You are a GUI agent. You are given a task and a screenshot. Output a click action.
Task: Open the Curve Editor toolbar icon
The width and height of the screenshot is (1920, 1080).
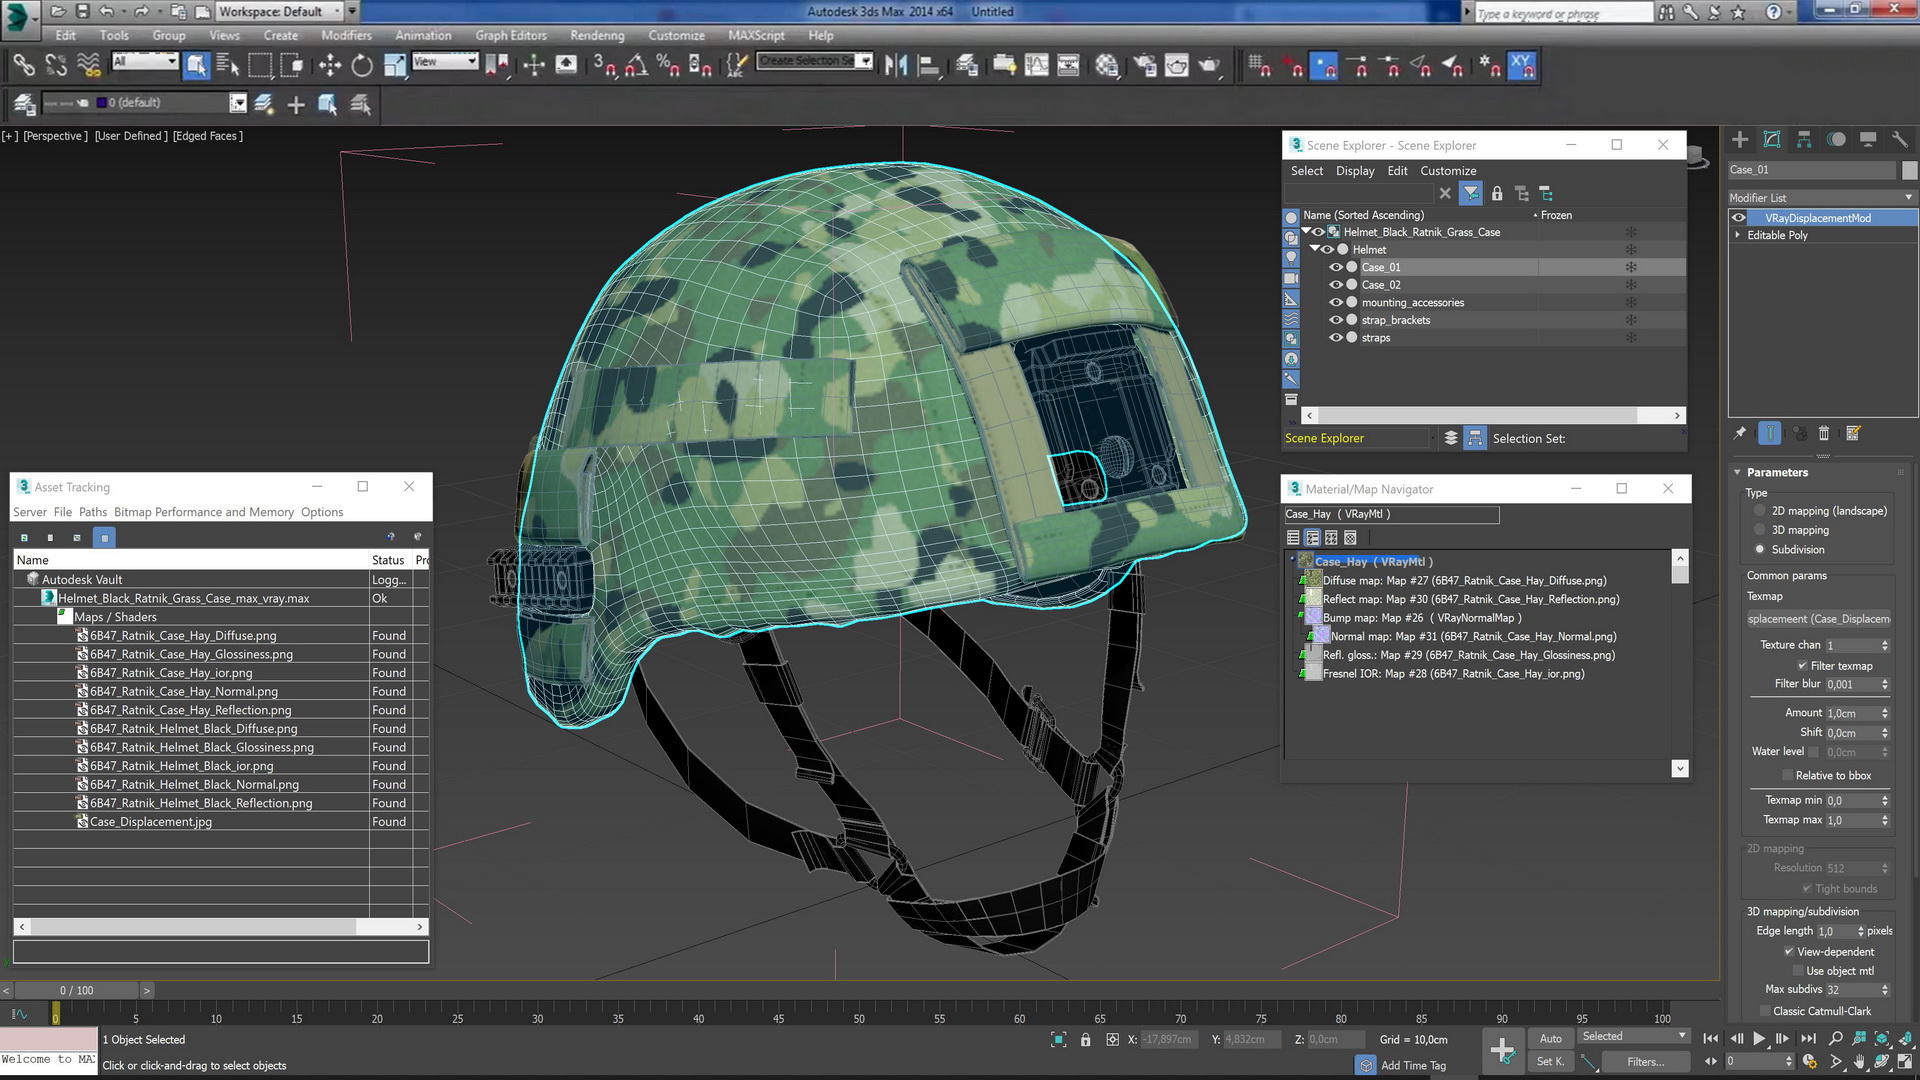pos(1037,66)
